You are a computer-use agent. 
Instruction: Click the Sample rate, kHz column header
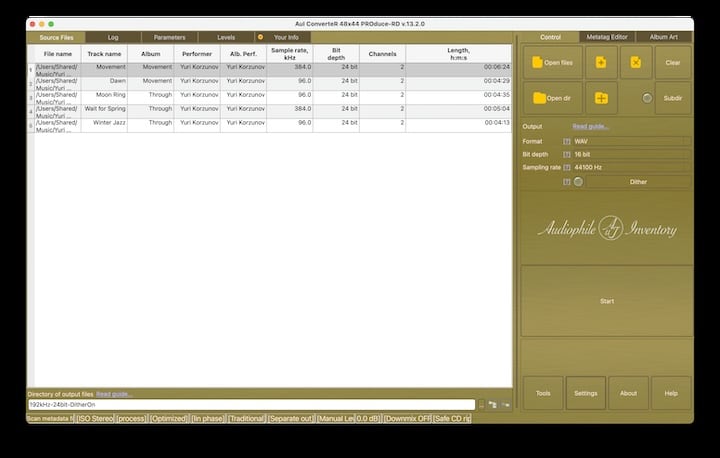[x=290, y=54]
